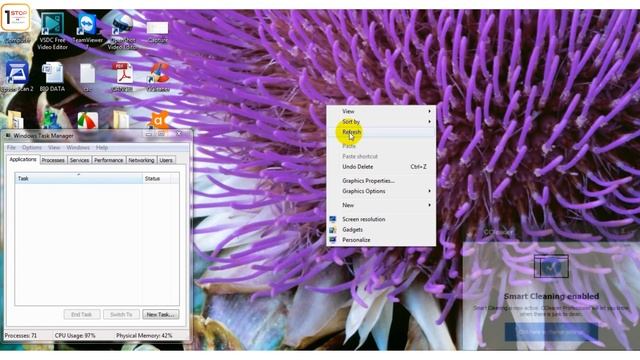Open the Epson Scan 2 shortcut
640x360 pixels.
[17, 77]
